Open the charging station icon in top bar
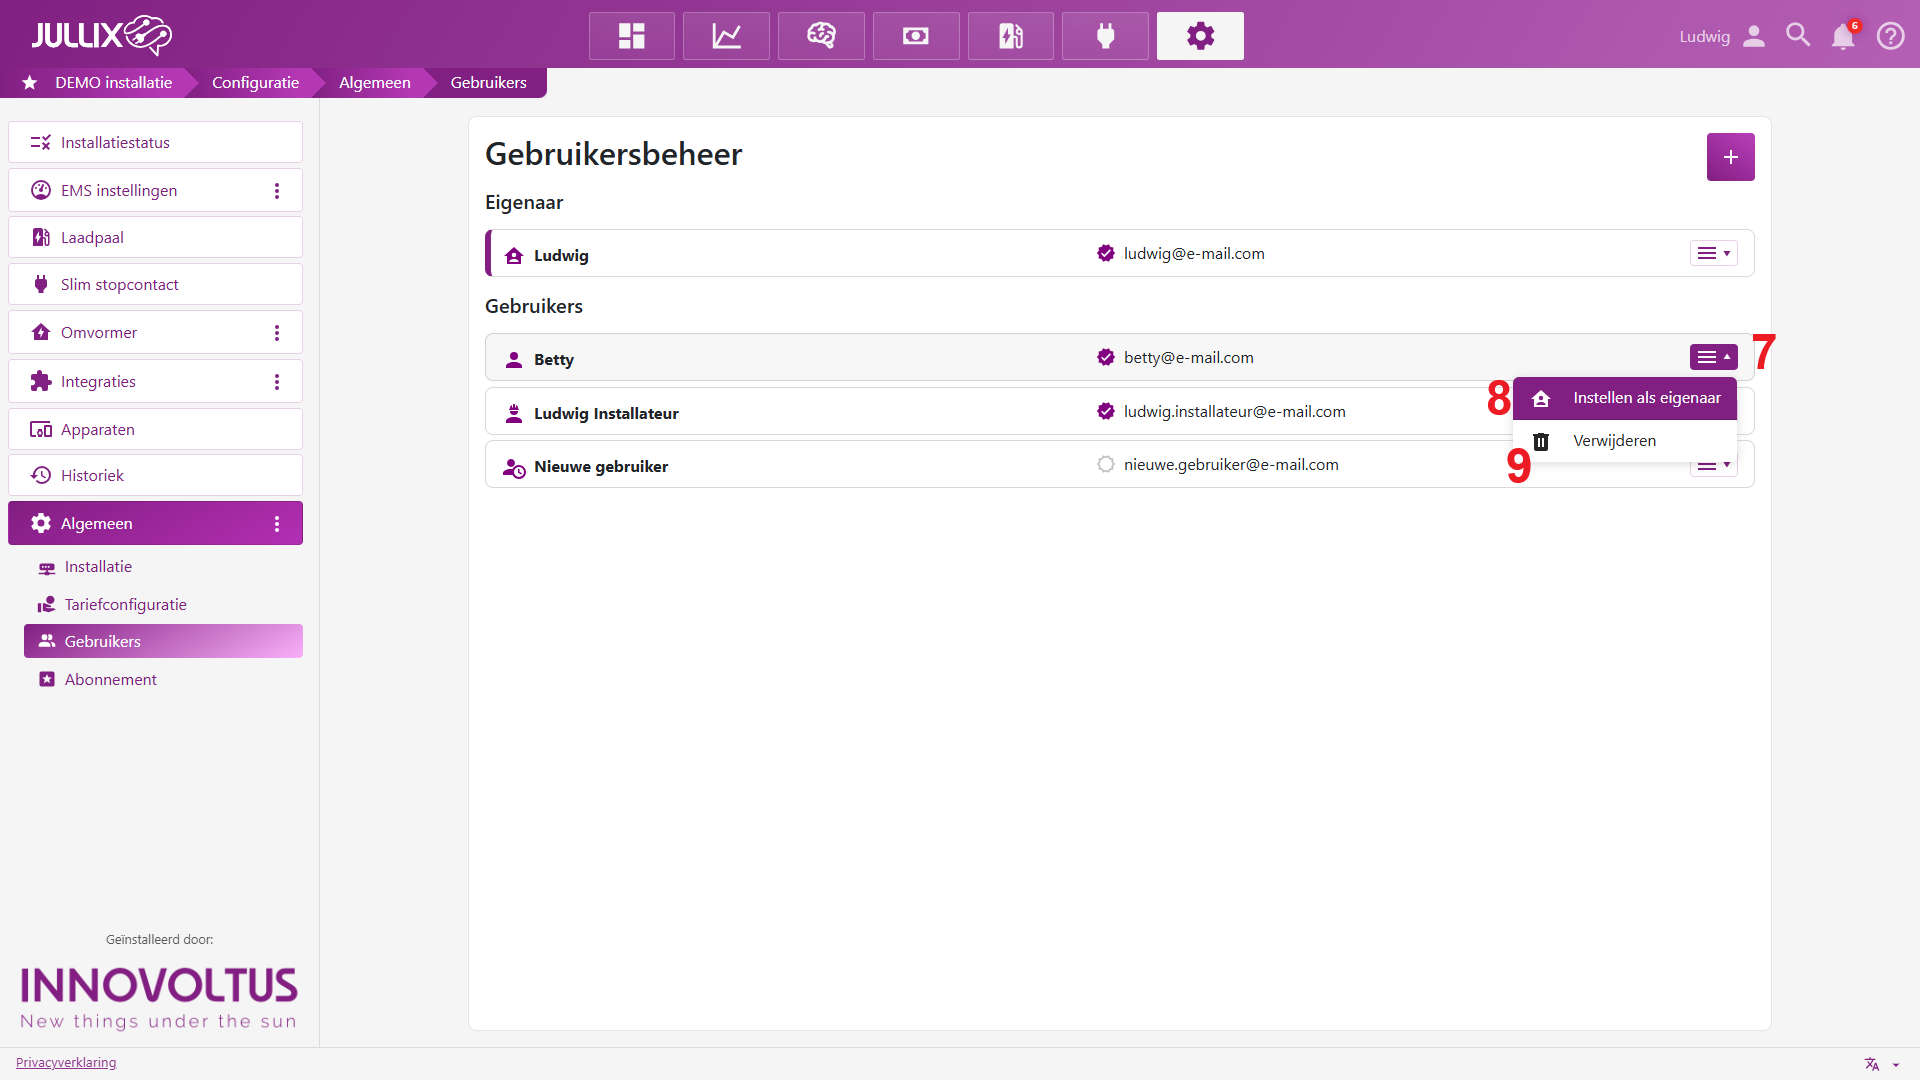 click(x=1010, y=36)
